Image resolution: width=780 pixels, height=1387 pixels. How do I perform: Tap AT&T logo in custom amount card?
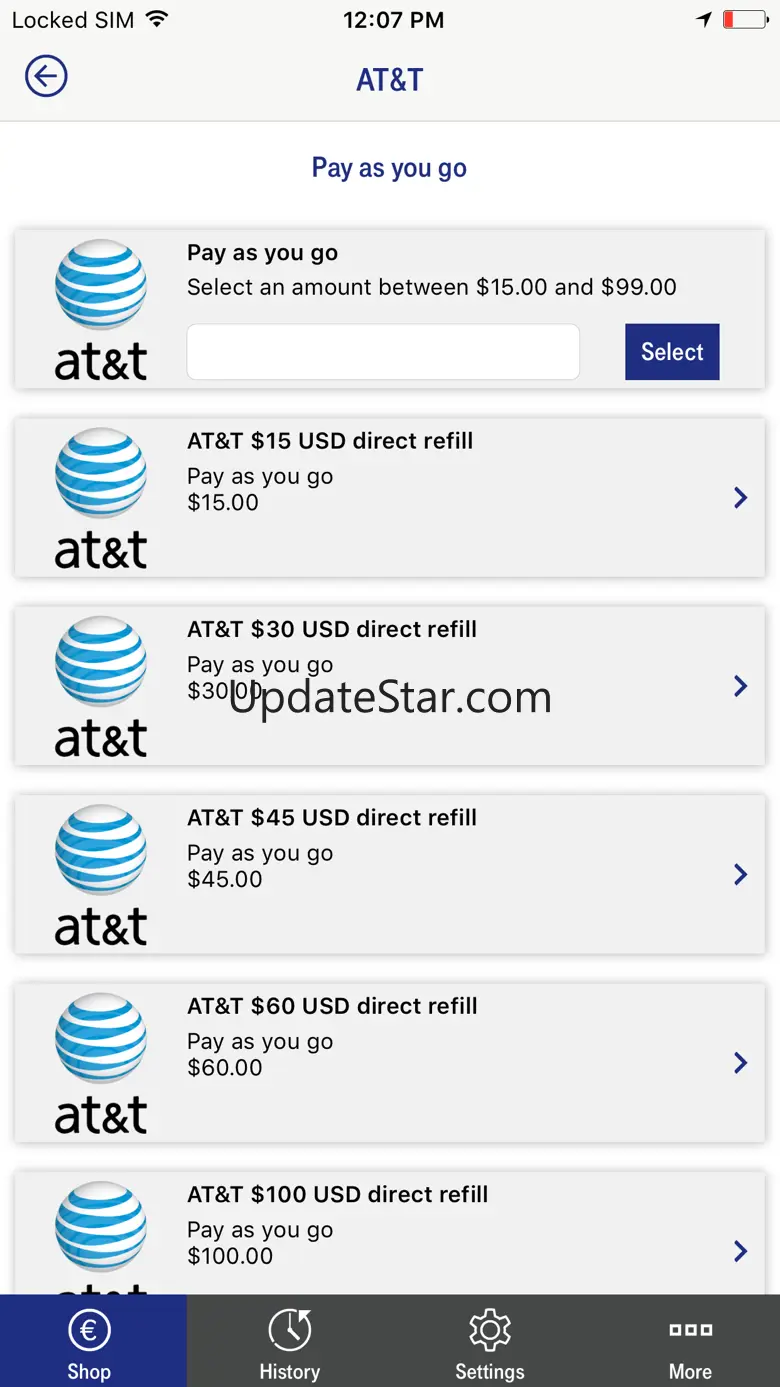100,310
